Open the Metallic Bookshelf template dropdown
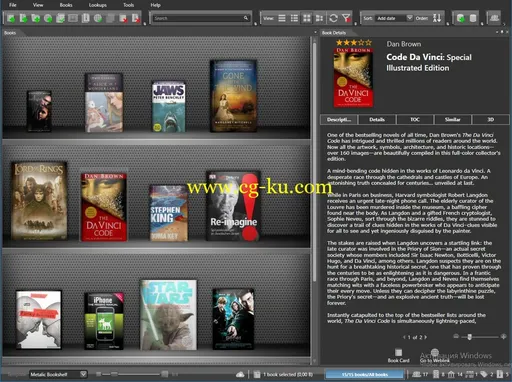 (x=58, y=374)
